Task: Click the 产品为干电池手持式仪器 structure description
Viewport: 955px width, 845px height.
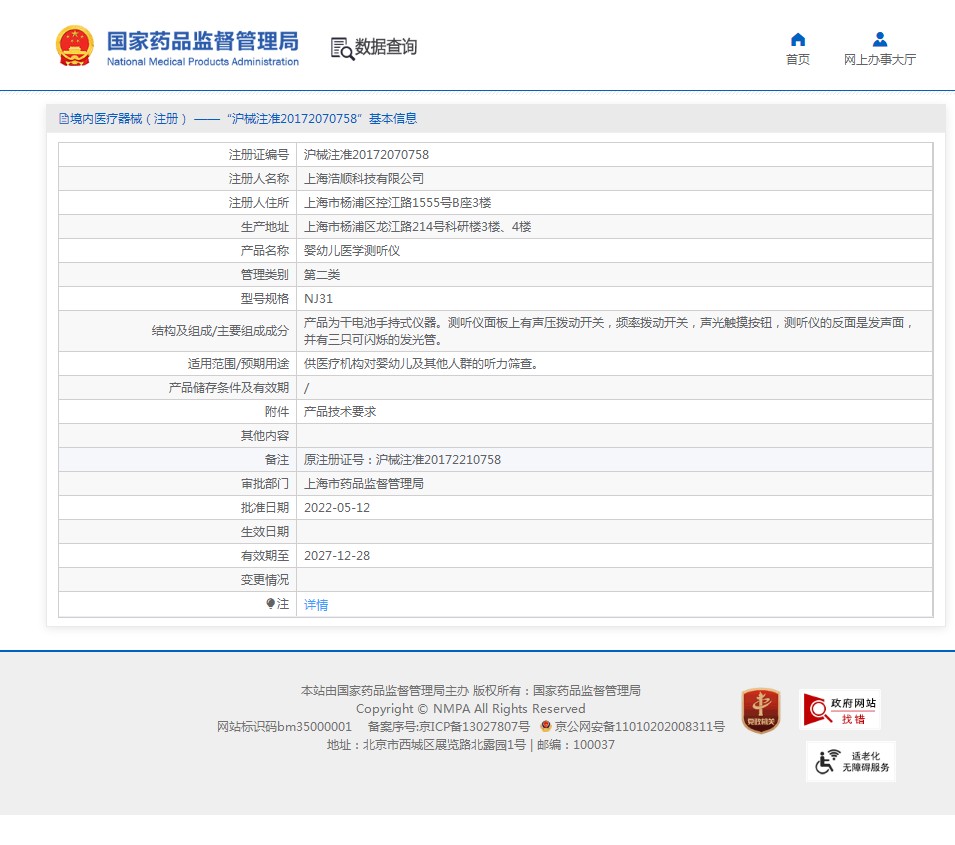Action: point(609,331)
